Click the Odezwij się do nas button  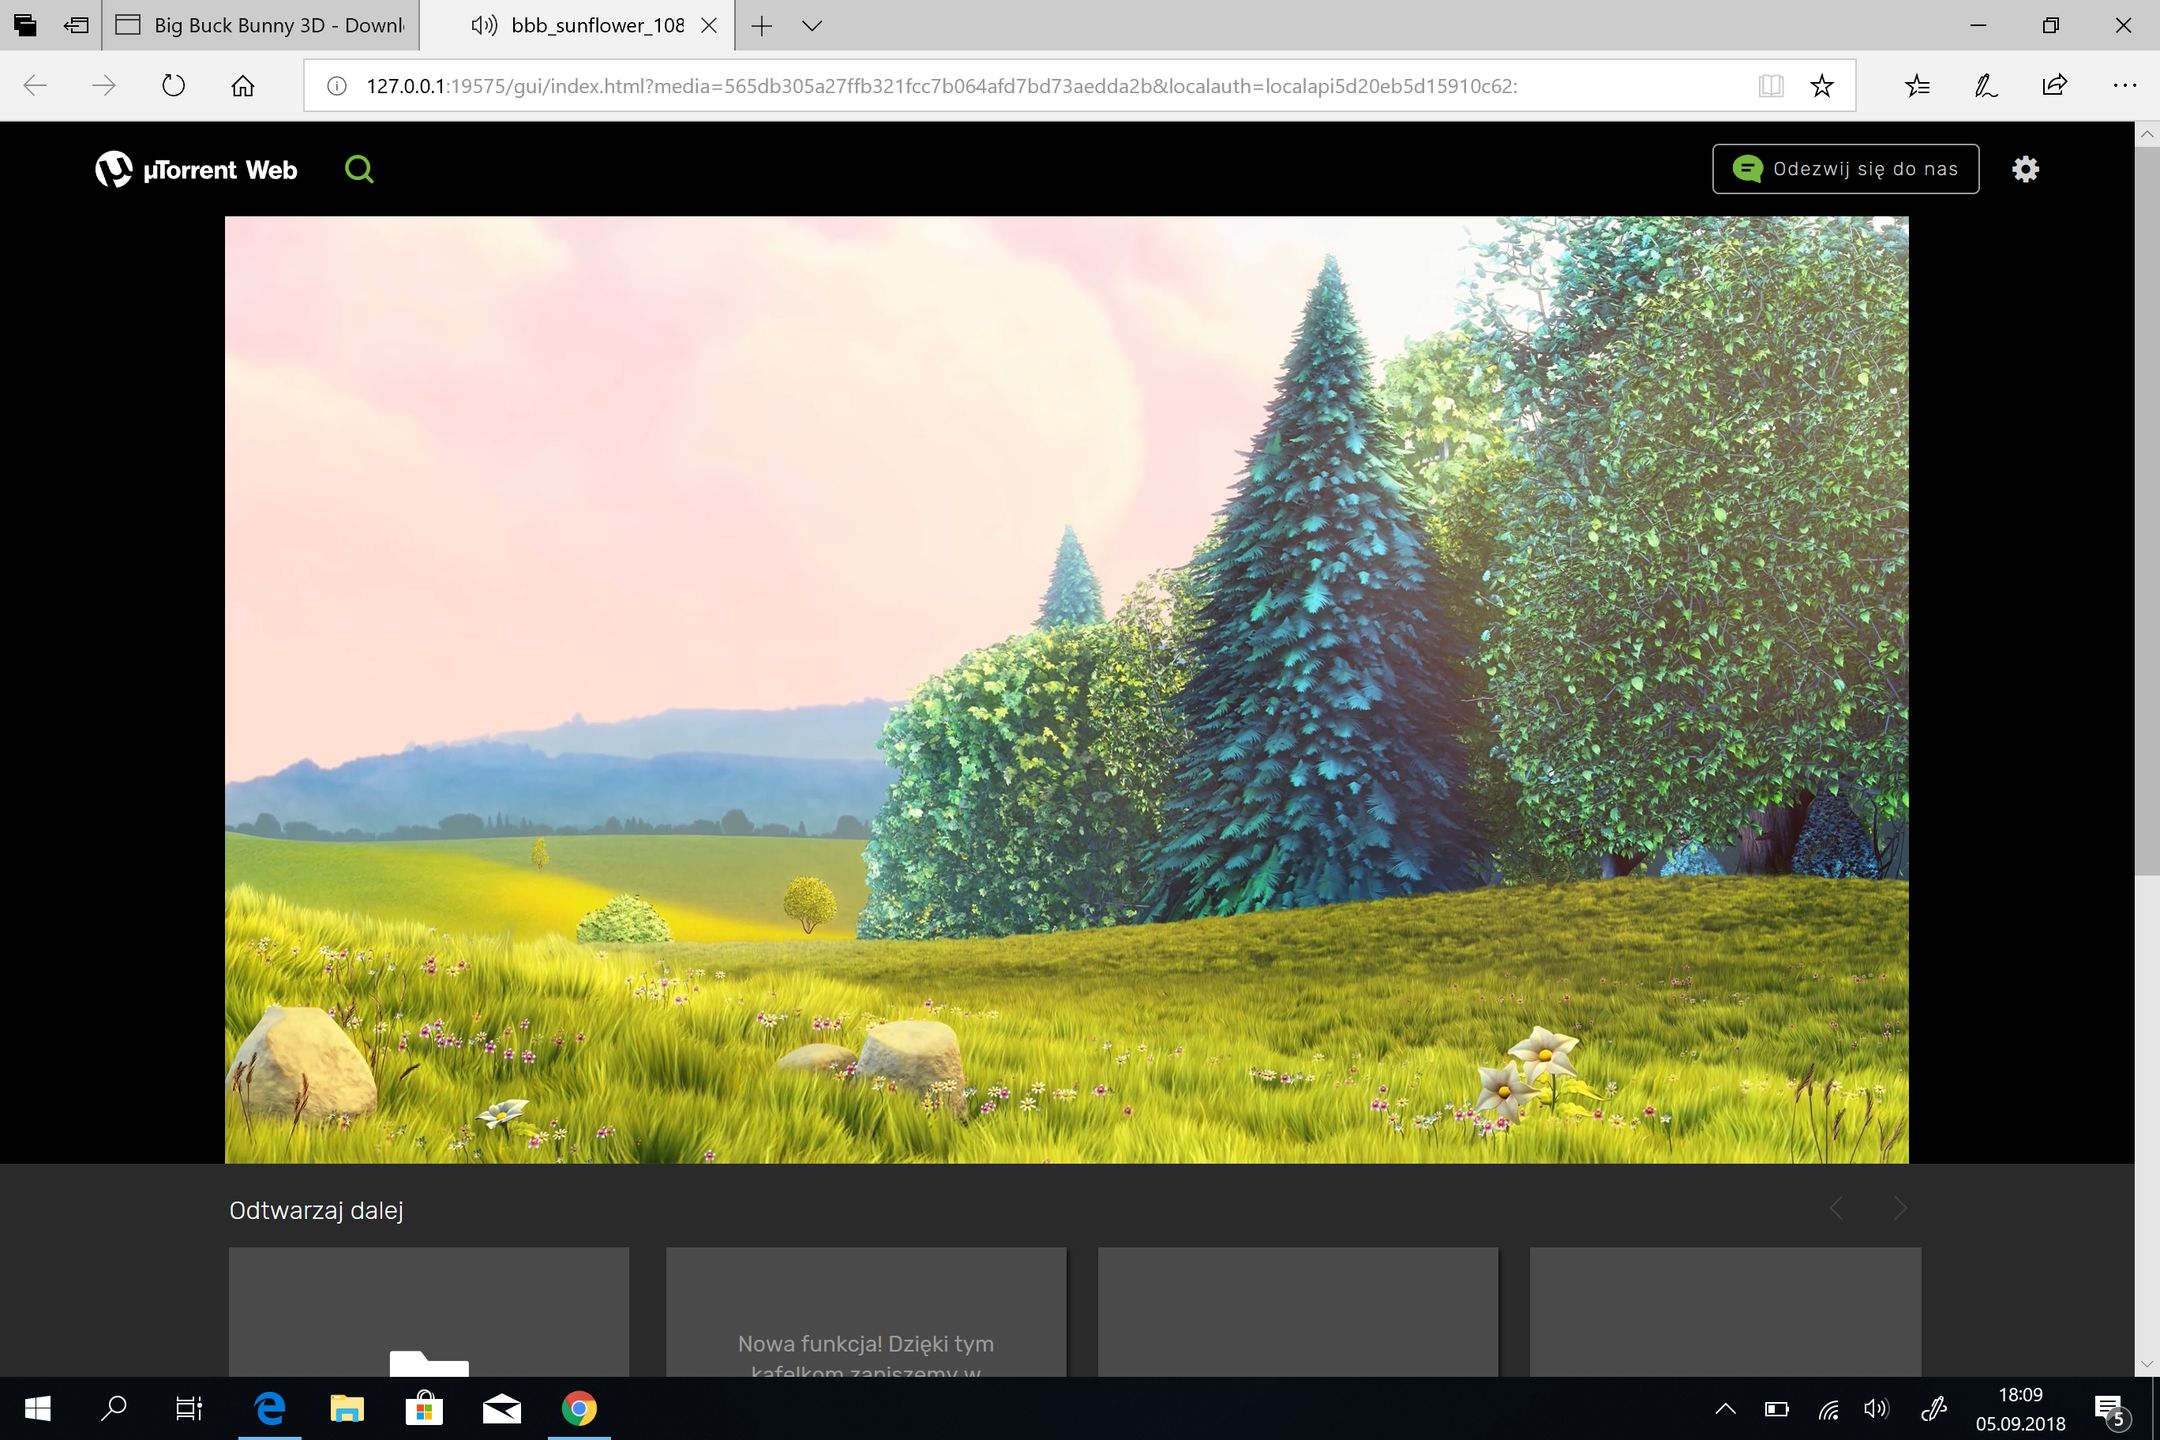click(1845, 169)
